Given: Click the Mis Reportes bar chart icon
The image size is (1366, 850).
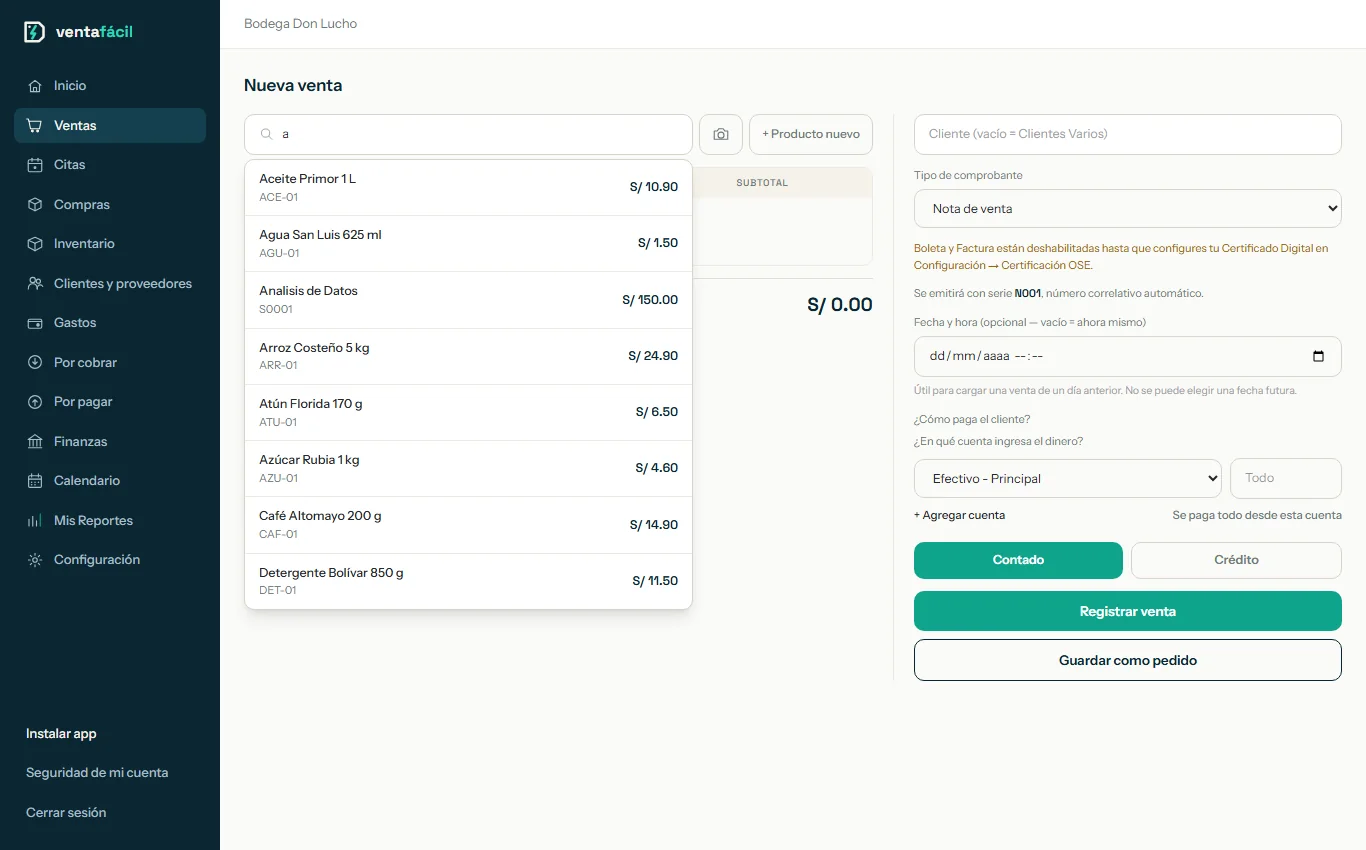Looking at the screenshot, I should coord(35,521).
